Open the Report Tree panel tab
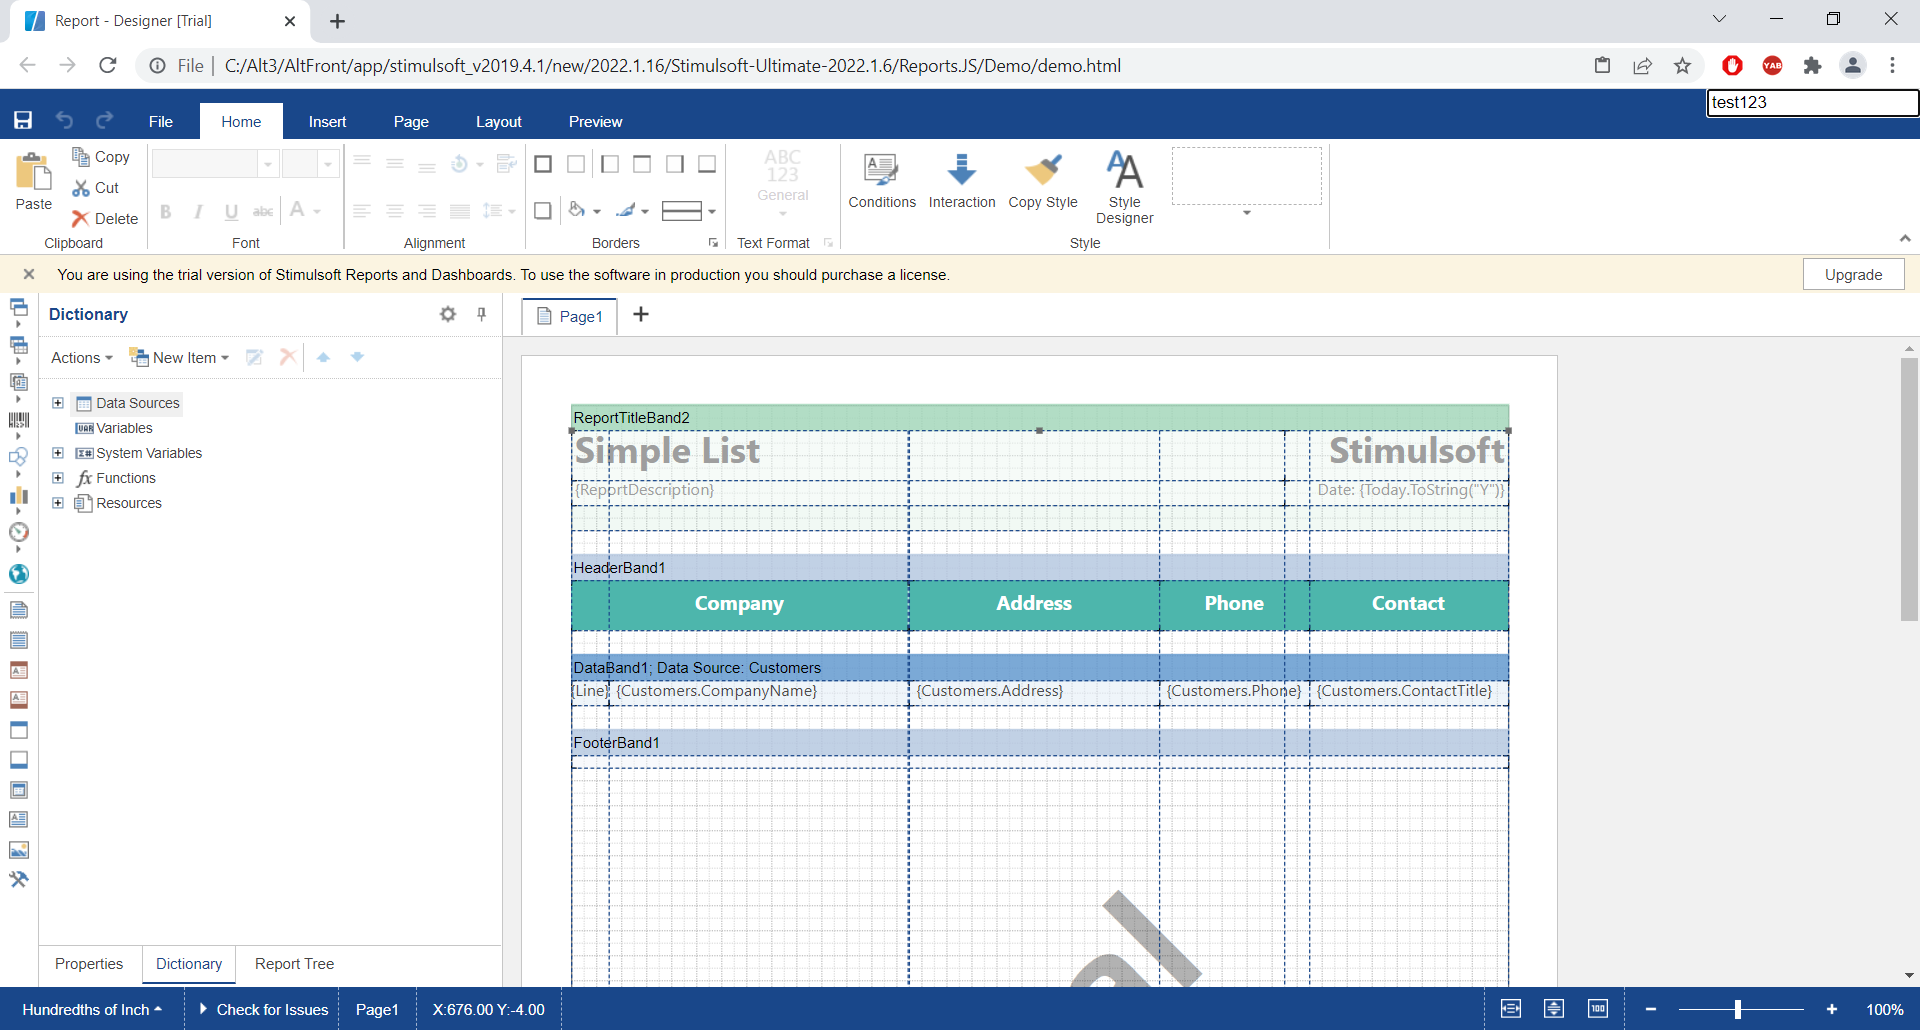Image resolution: width=1926 pixels, height=1030 pixels. coord(294,964)
